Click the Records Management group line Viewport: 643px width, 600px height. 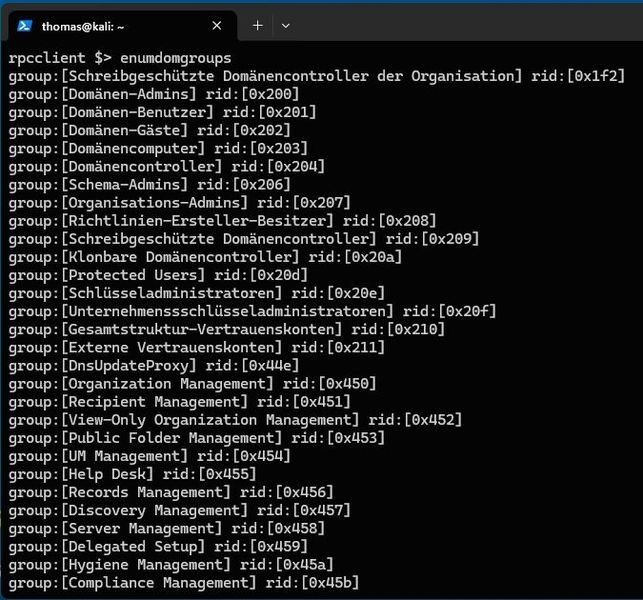[x=171, y=491]
